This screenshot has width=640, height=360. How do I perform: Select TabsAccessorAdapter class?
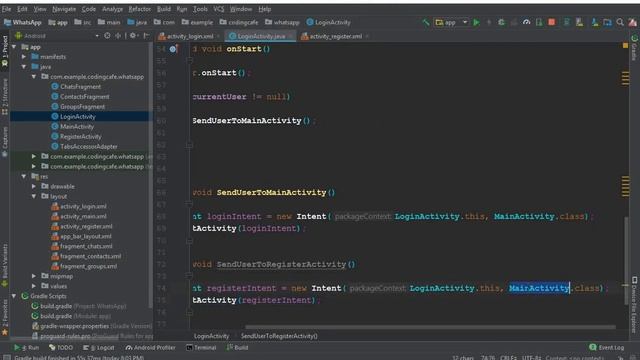pos(89,146)
